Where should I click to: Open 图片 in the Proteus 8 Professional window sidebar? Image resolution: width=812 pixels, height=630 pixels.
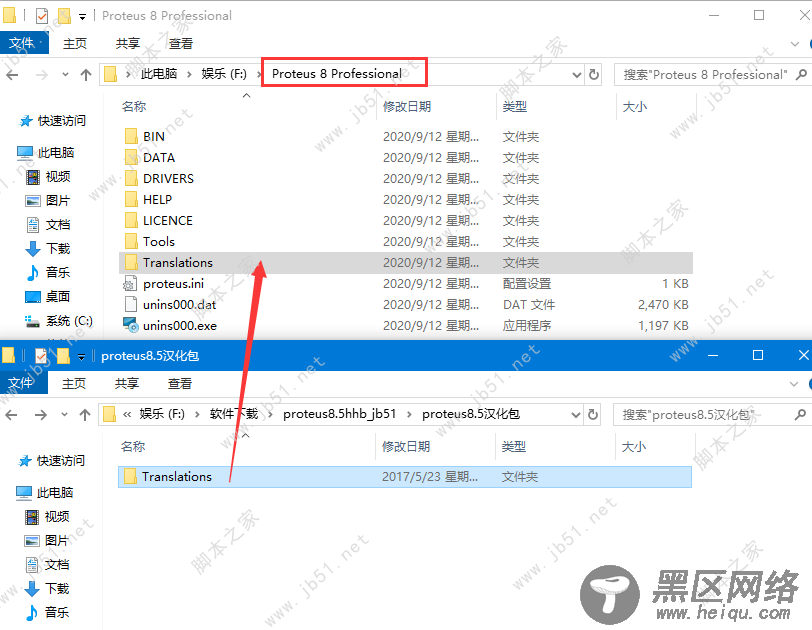(48, 200)
